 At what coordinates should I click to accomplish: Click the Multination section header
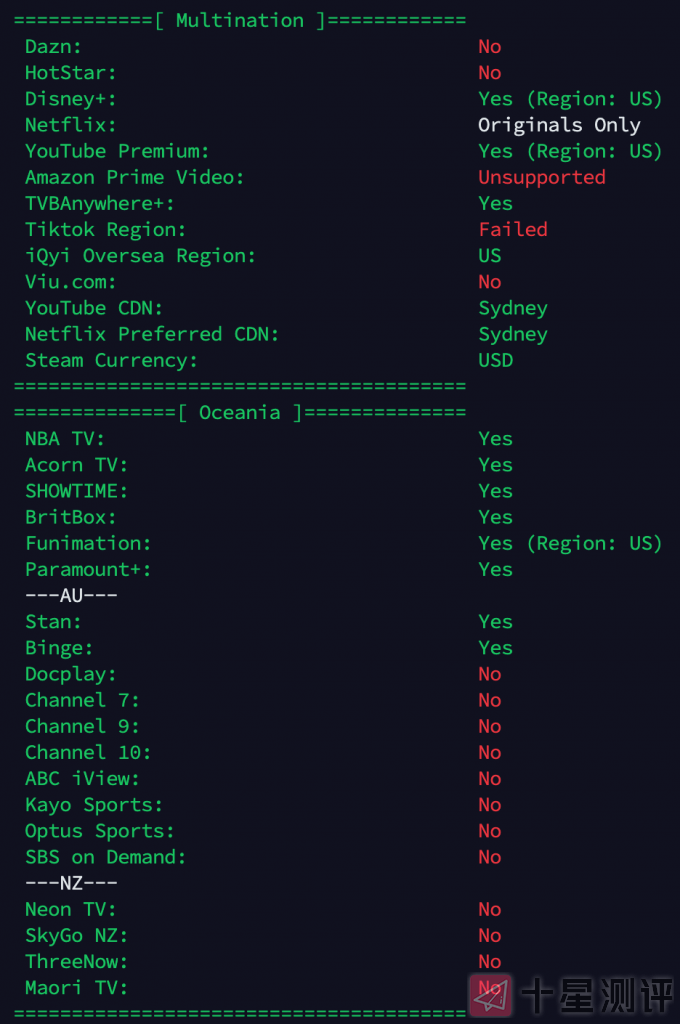tap(239, 20)
